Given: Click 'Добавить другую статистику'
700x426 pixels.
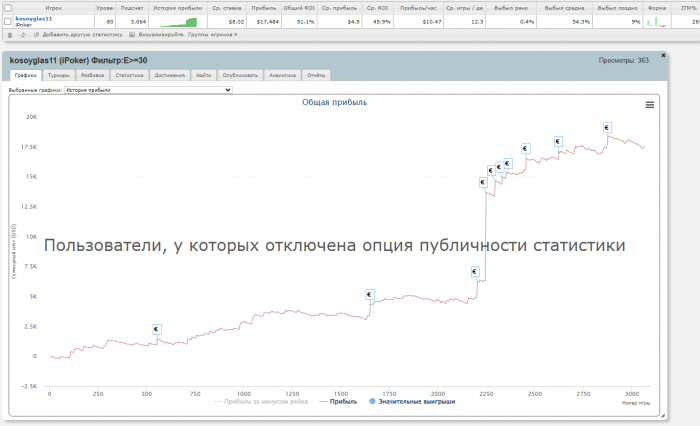Looking at the screenshot, I should coord(82,35).
